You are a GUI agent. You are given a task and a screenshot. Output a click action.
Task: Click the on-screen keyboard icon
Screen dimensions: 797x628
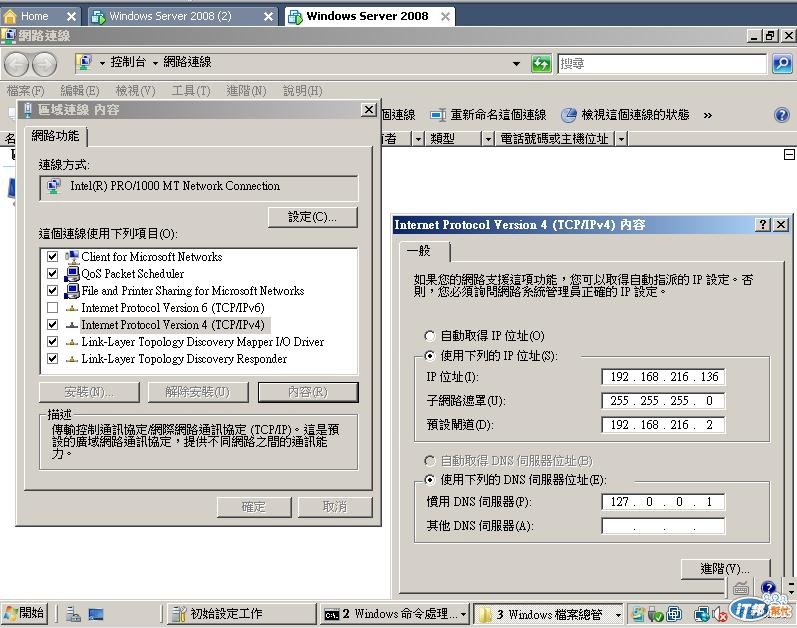tap(740, 588)
